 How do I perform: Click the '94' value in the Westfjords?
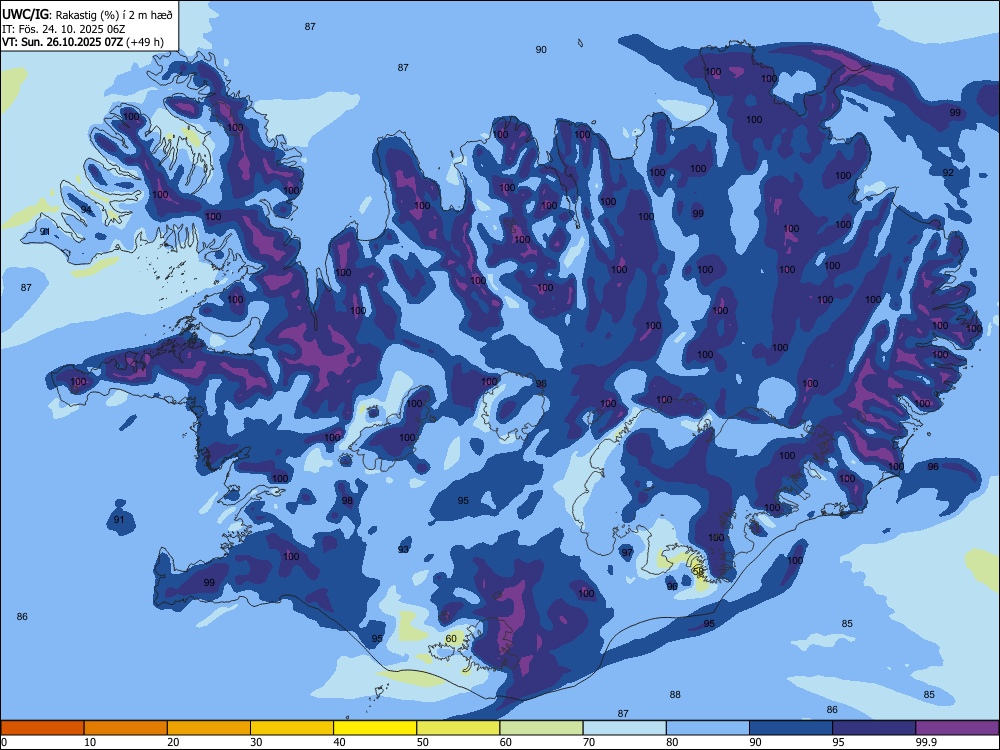tap(86, 209)
